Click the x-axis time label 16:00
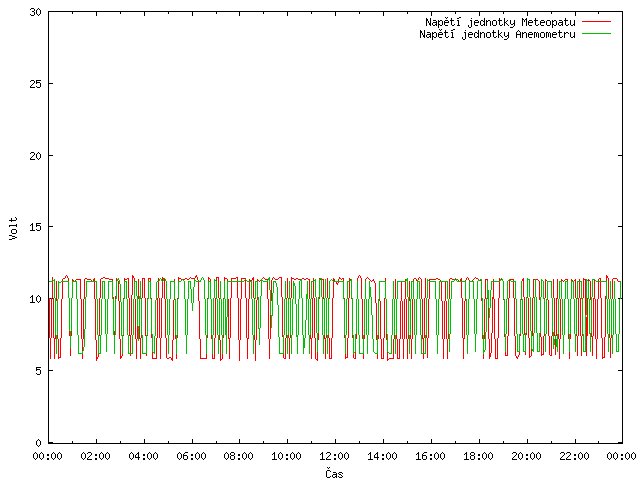The height and width of the screenshot is (480, 640). click(430, 456)
